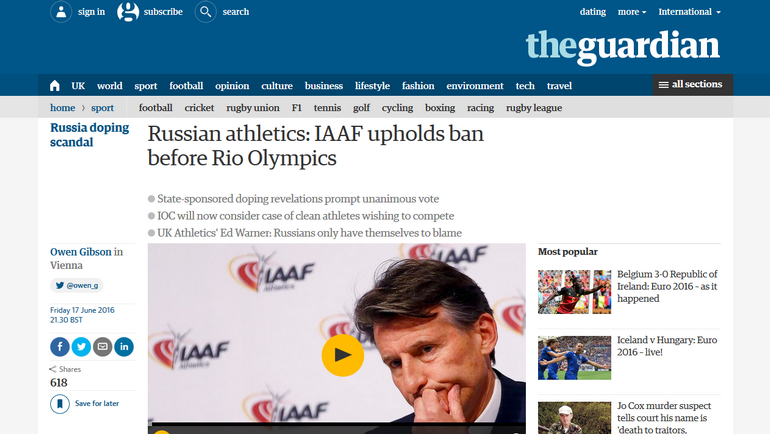This screenshot has height=434, width=770.
Task: Play the IAAF press conference video
Action: coord(343,355)
